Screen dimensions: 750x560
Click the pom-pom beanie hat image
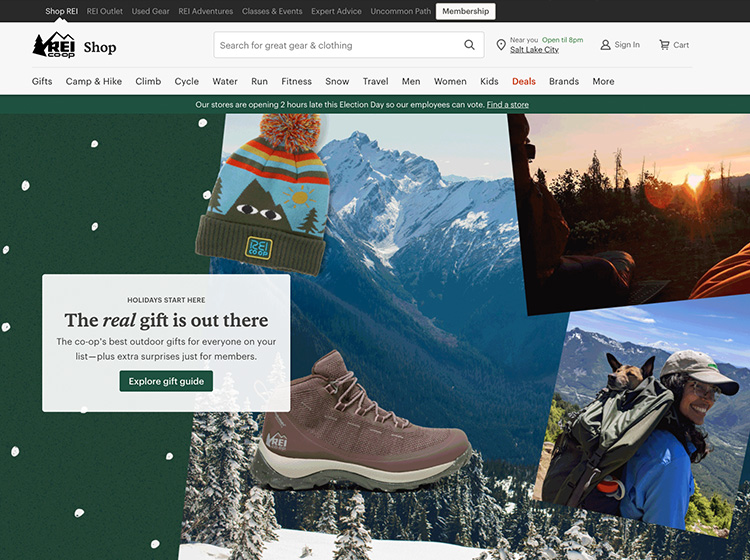click(263, 194)
